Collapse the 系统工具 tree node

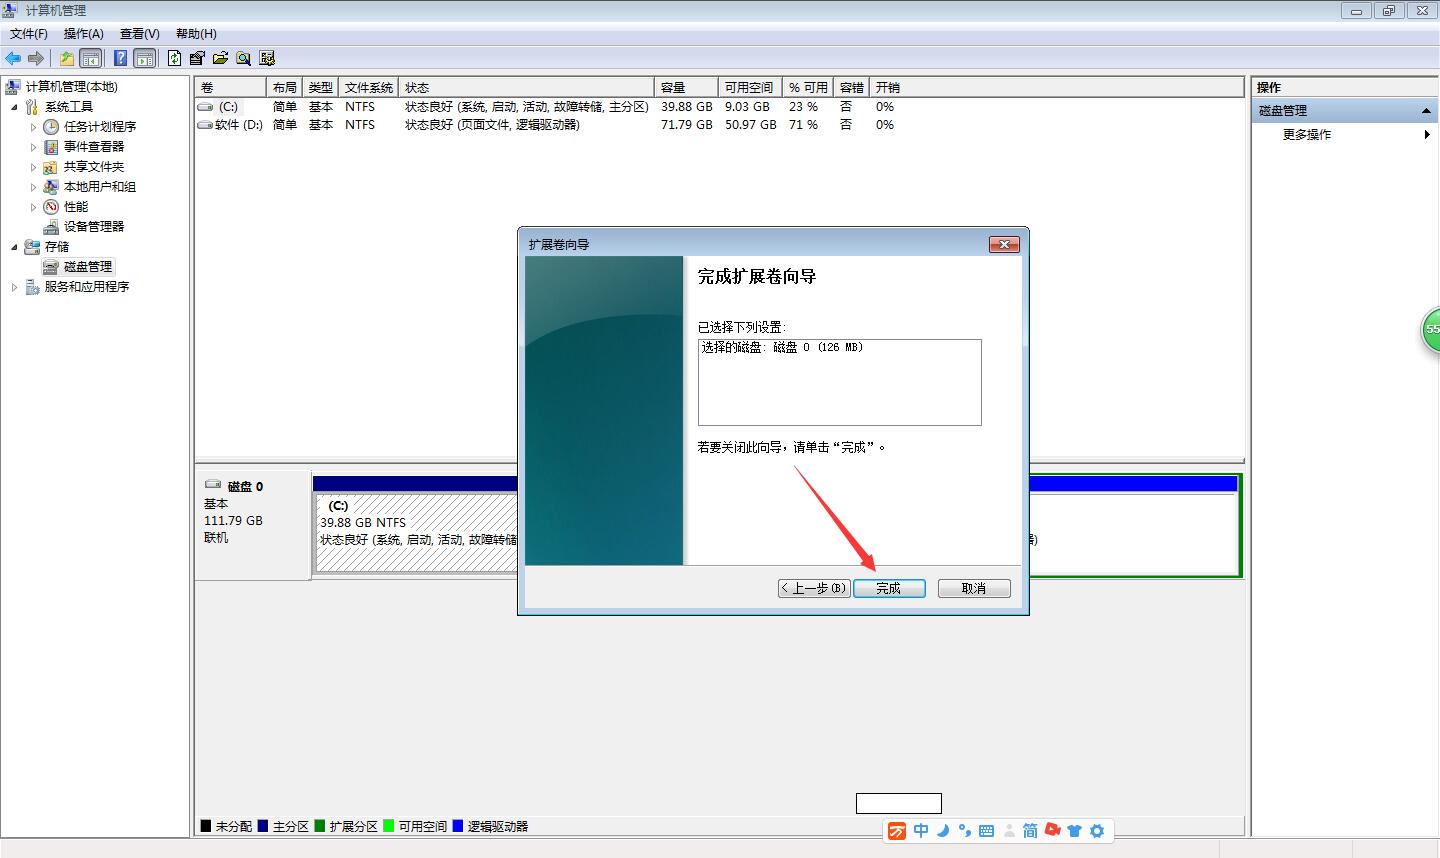click(x=14, y=107)
